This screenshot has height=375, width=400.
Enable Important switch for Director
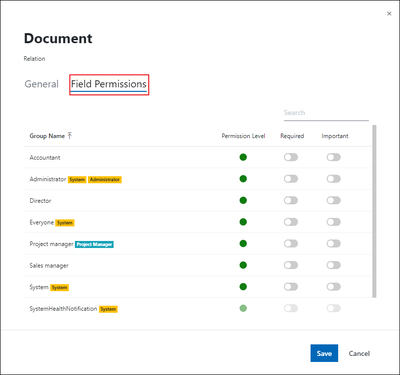(334, 200)
